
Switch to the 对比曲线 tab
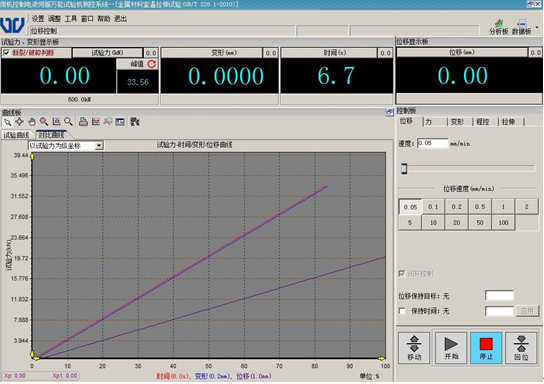point(51,135)
